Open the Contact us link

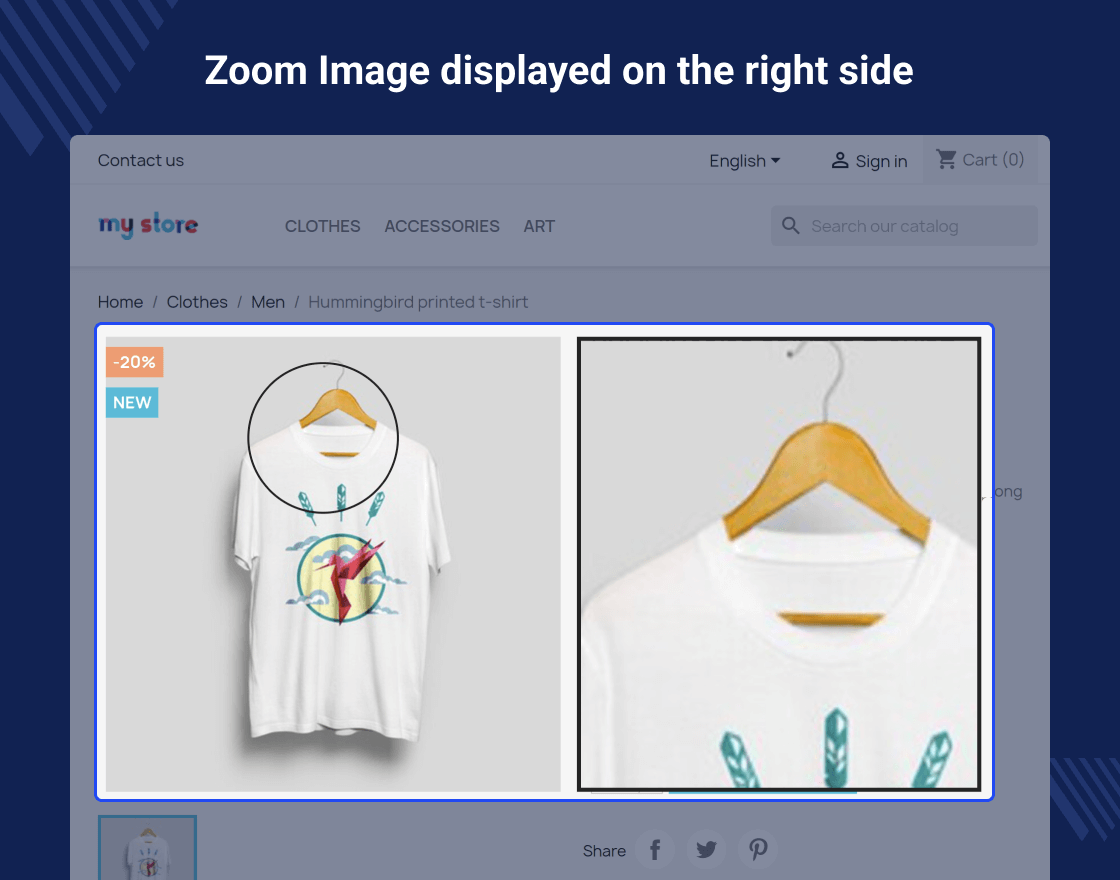pyautogui.click(x=141, y=160)
